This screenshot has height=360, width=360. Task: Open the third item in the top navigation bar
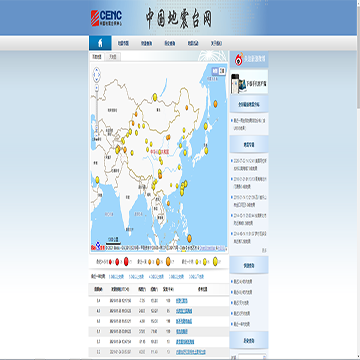(x=146, y=43)
